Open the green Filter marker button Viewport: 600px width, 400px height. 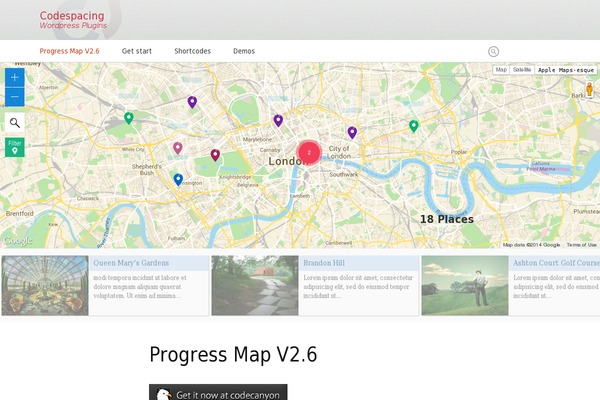point(15,147)
